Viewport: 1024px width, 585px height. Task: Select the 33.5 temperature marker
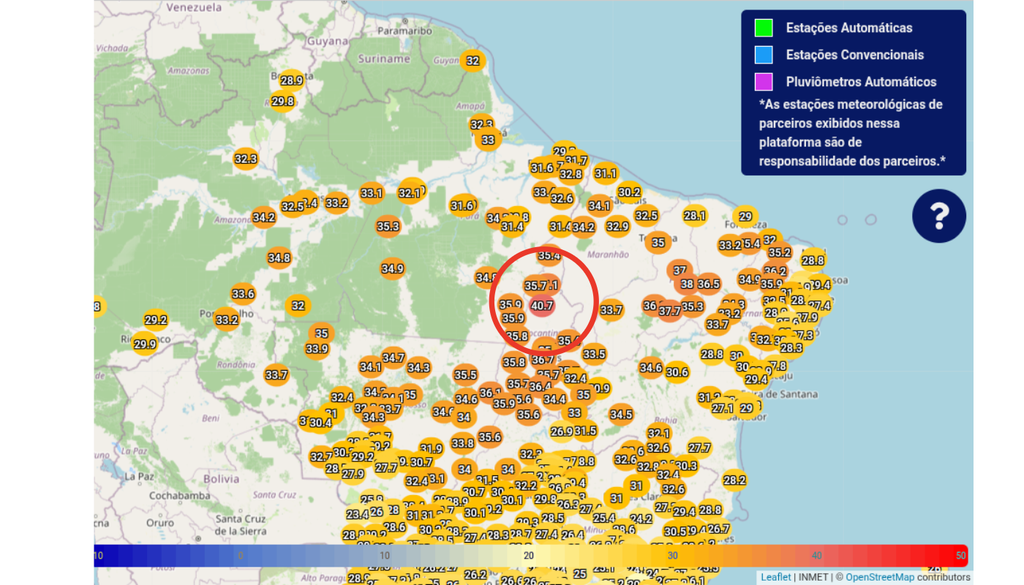(x=594, y=354)
